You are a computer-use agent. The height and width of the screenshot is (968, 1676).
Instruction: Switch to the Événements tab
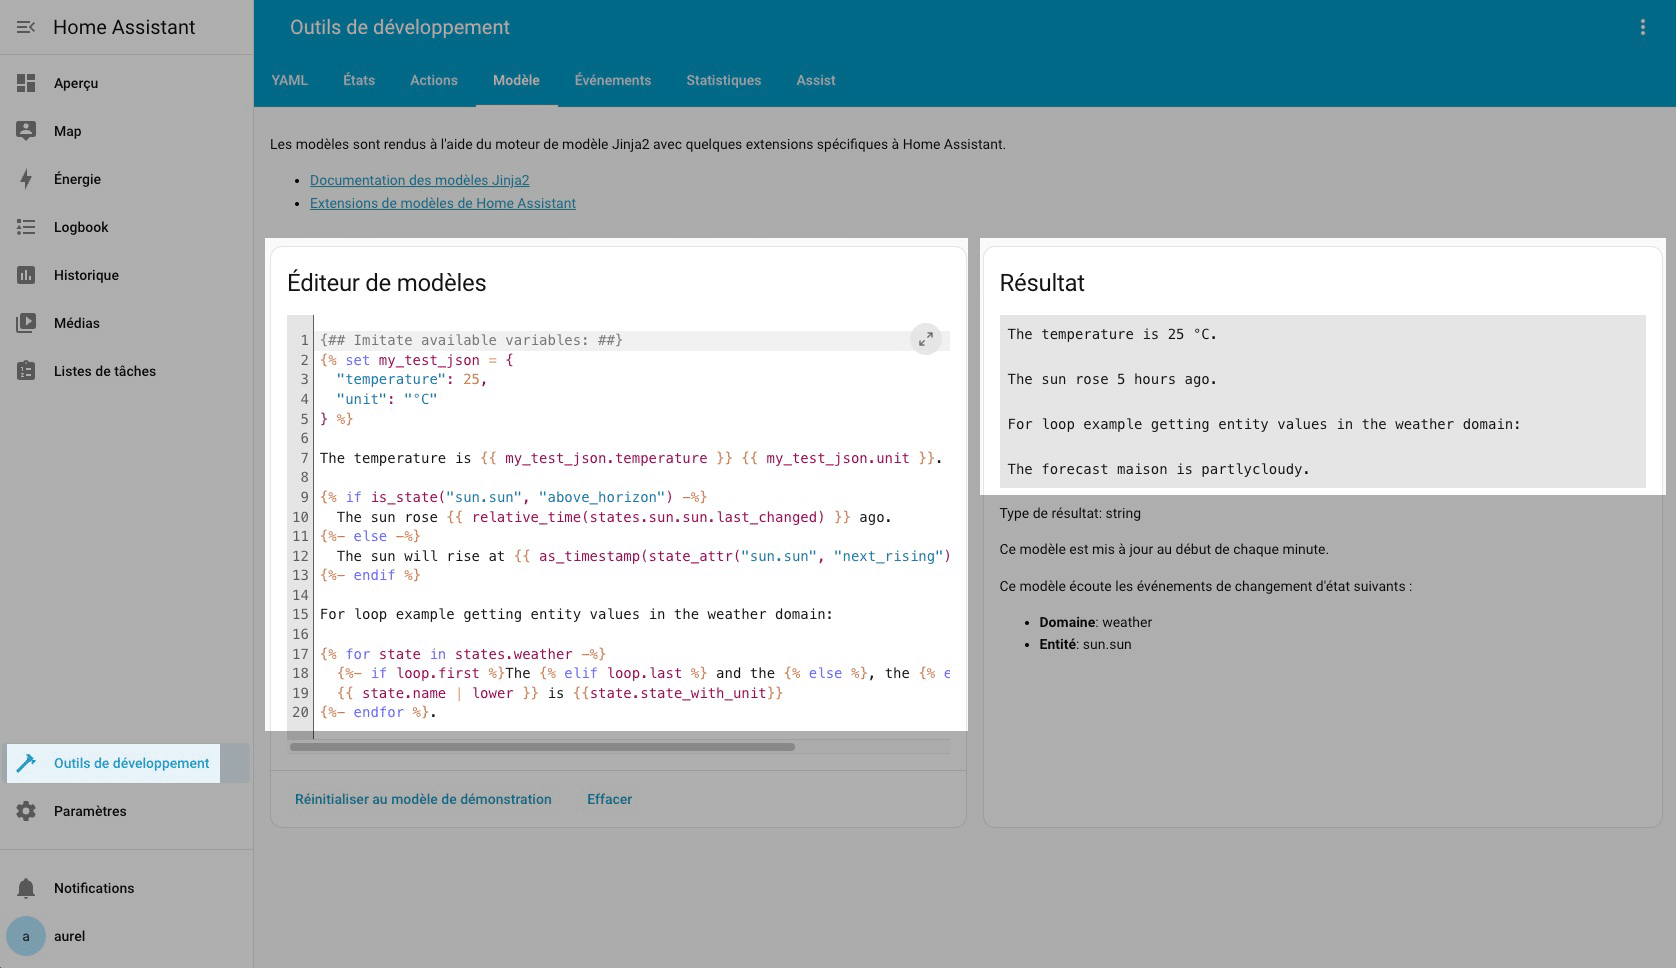coord(613,80)
